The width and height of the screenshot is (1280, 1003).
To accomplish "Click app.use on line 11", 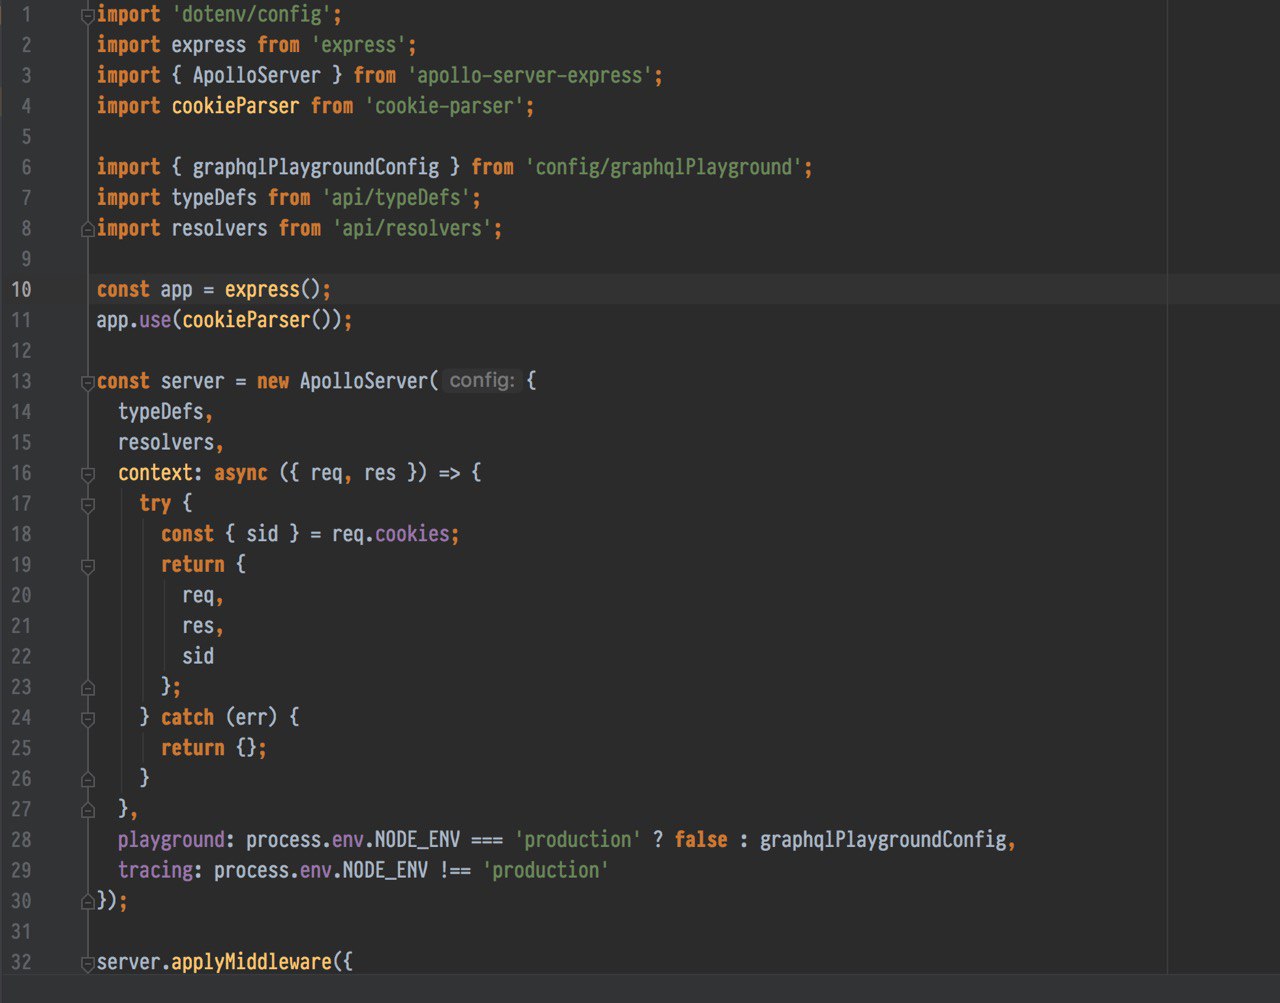I will 134,320.
